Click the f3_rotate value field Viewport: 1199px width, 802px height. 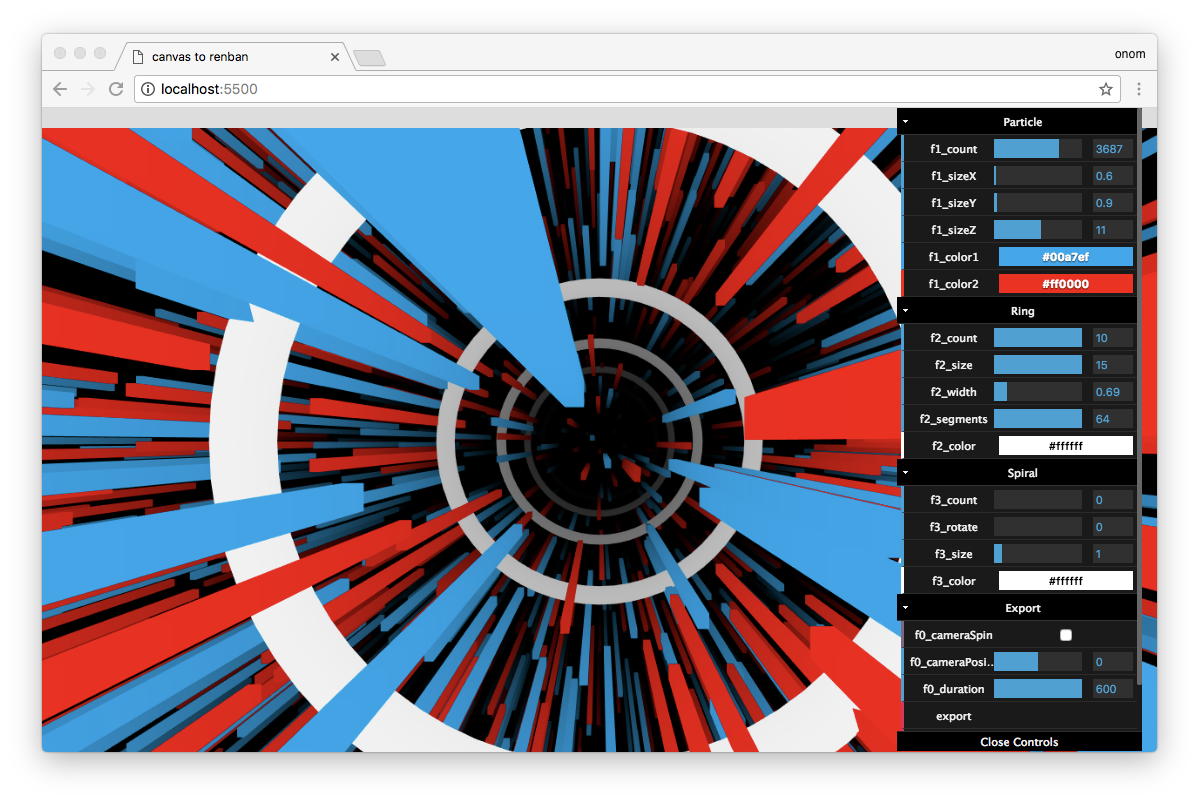pos(1113,528)
